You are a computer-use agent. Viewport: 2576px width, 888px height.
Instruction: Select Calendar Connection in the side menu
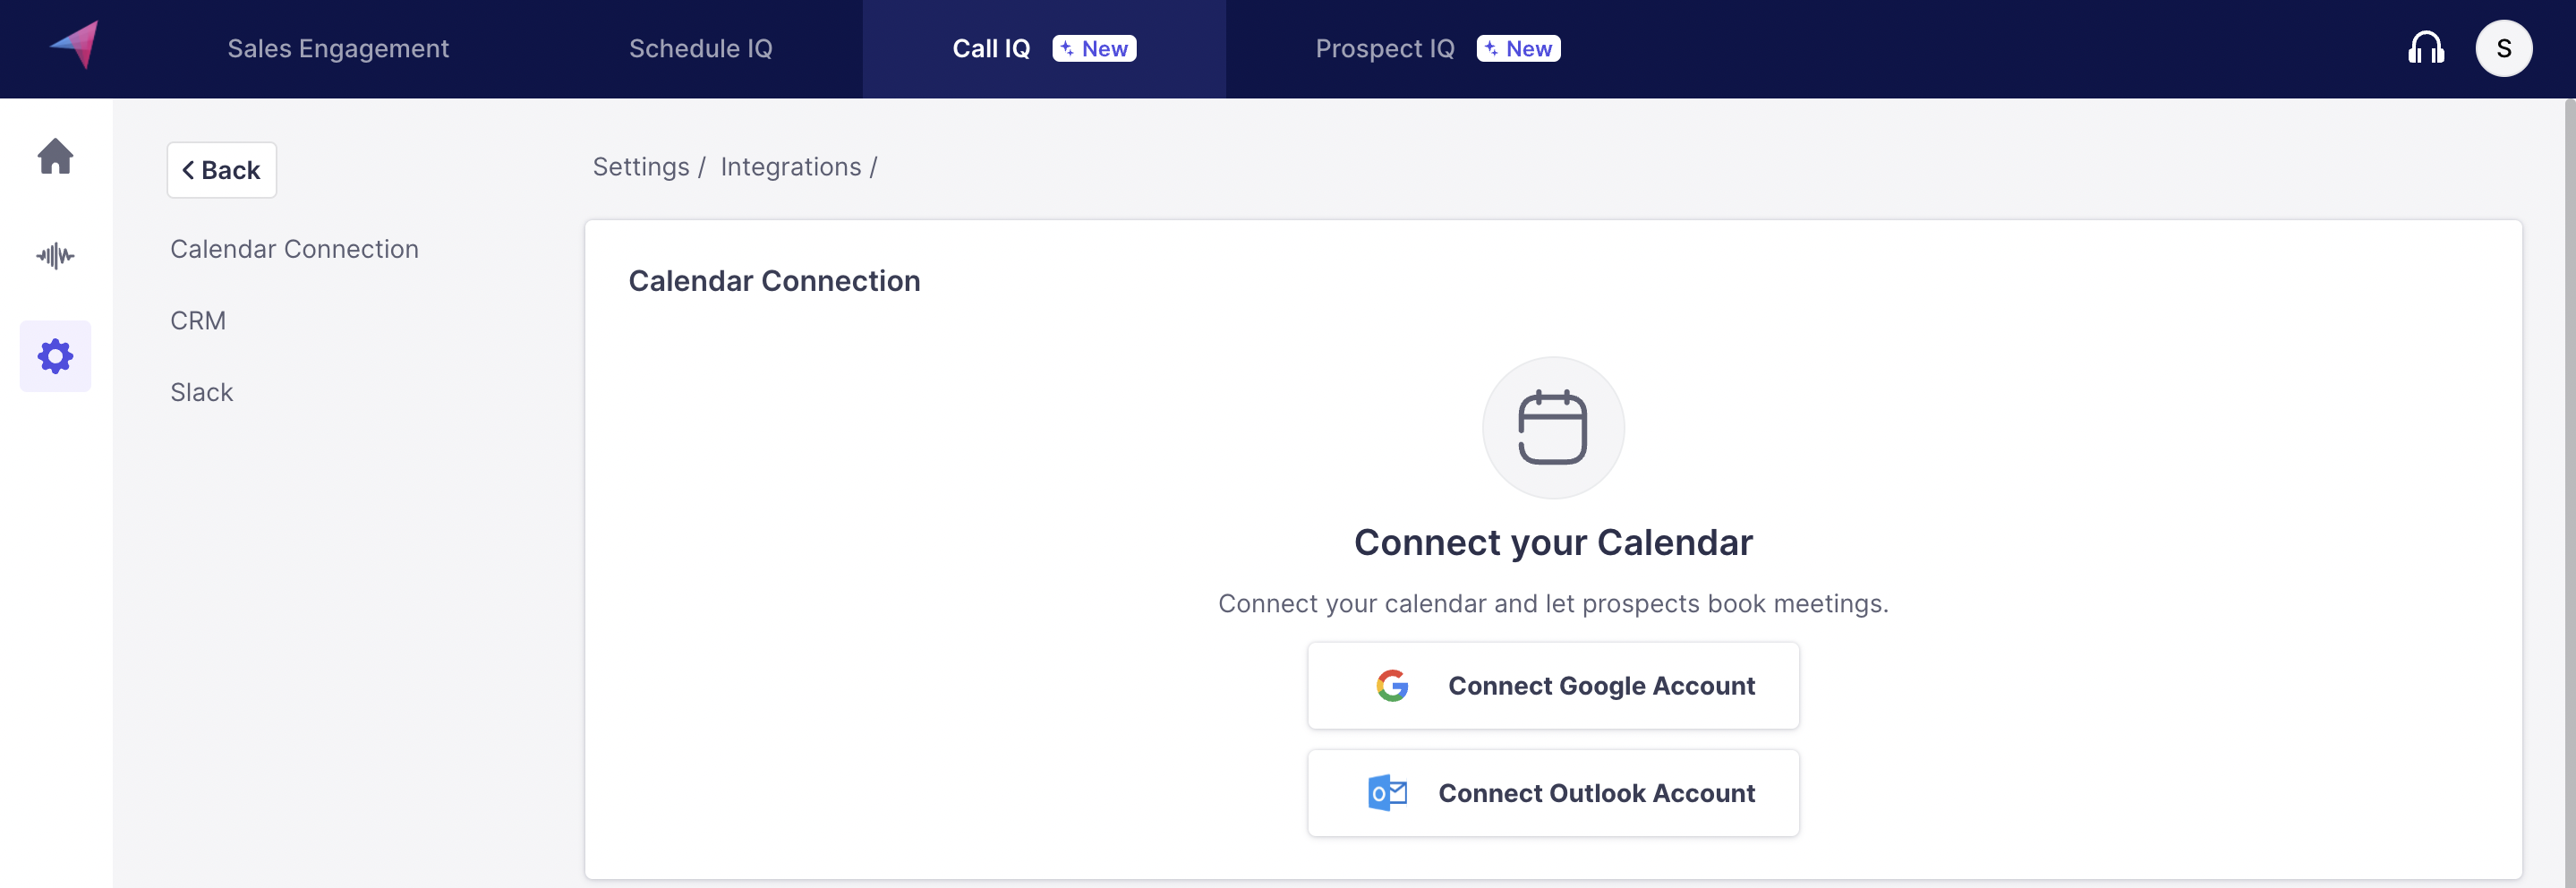294,249
